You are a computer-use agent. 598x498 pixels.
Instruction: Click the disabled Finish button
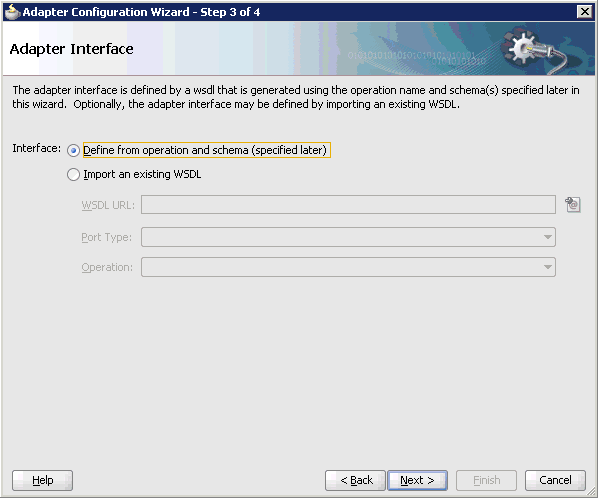coord(487,480)
